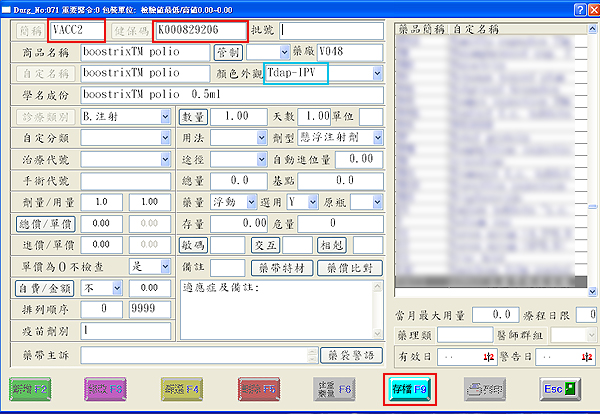This screenshot has height=414, width=600.
Task: Open the 有效日 date picker icon
Action: click(x=488, y=356)
